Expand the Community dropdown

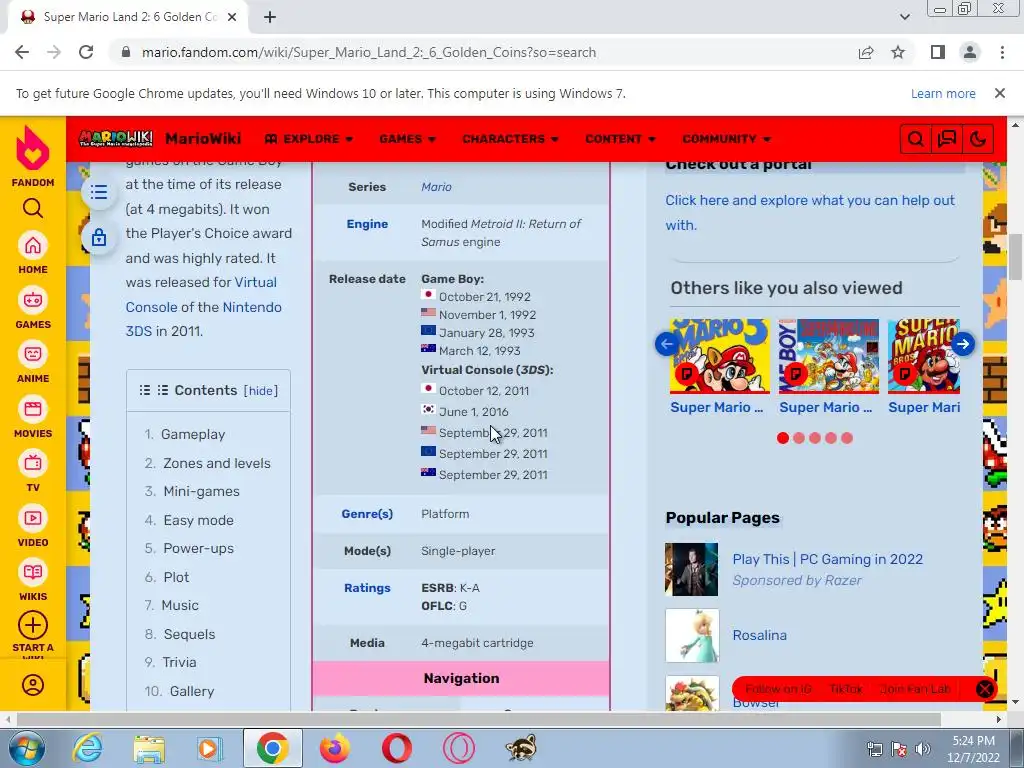[727, 139]
